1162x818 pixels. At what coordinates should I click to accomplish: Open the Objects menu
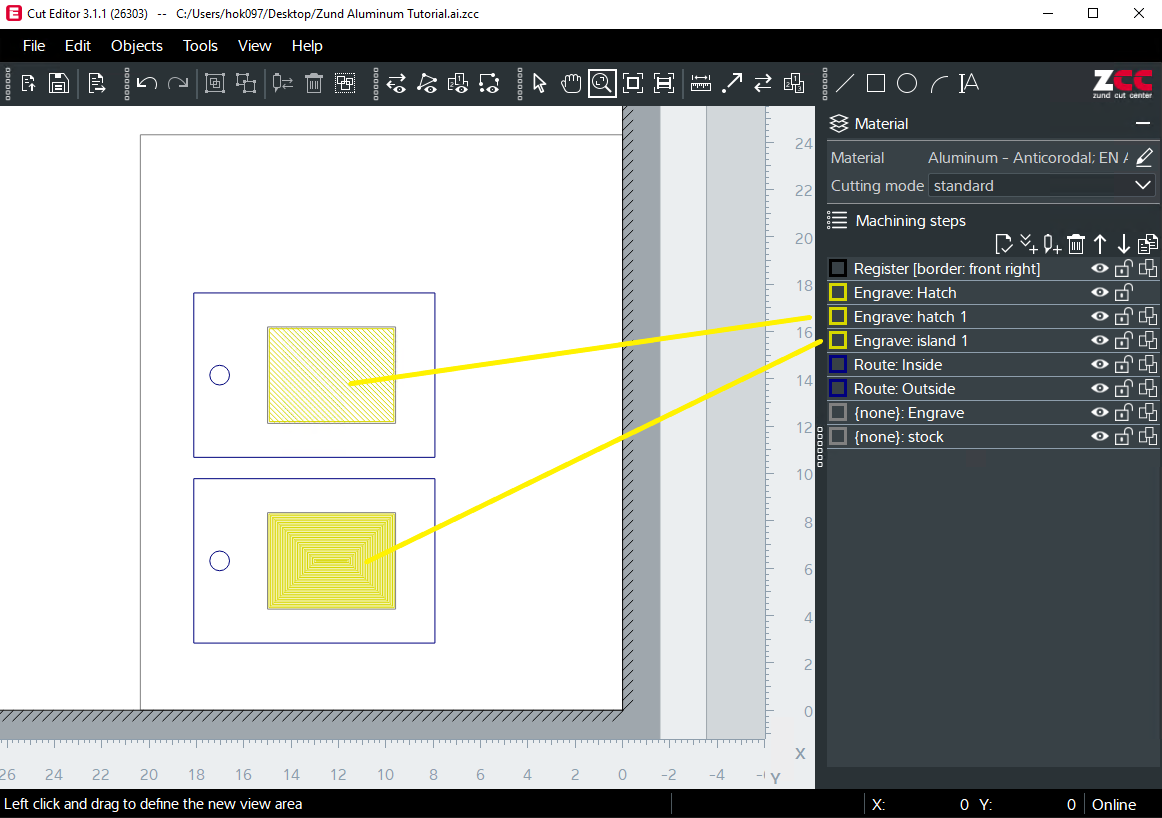[136, 46]
